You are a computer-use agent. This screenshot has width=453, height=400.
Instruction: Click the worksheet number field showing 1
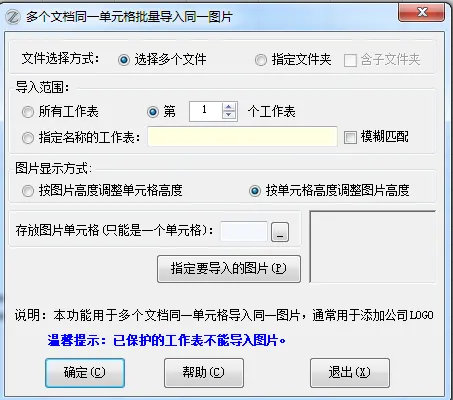tap(205, 111)
